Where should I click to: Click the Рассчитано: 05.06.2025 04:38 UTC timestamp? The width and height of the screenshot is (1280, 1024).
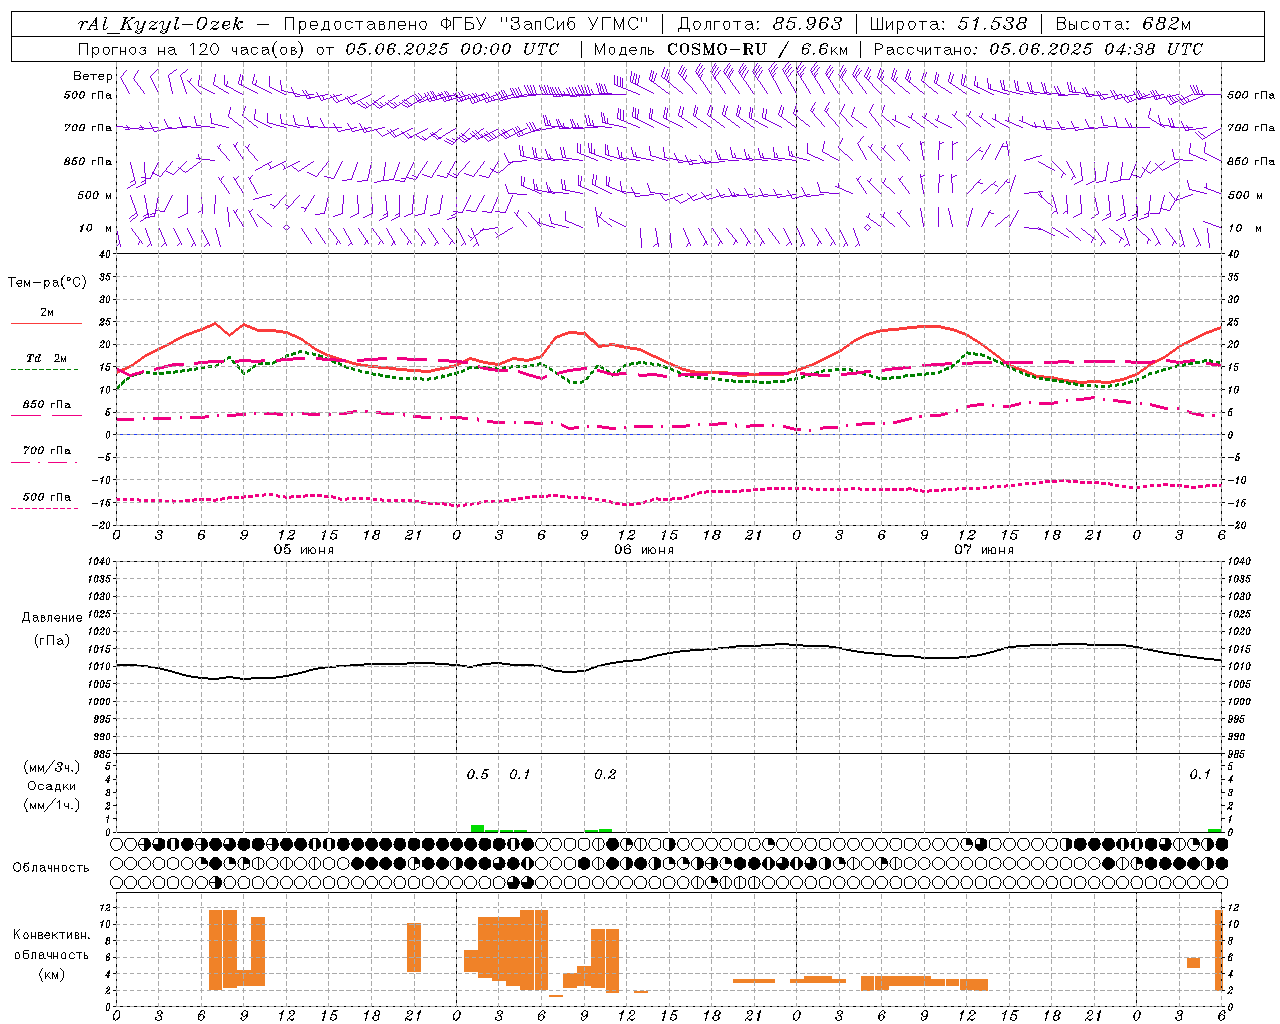coord(1039,49)
